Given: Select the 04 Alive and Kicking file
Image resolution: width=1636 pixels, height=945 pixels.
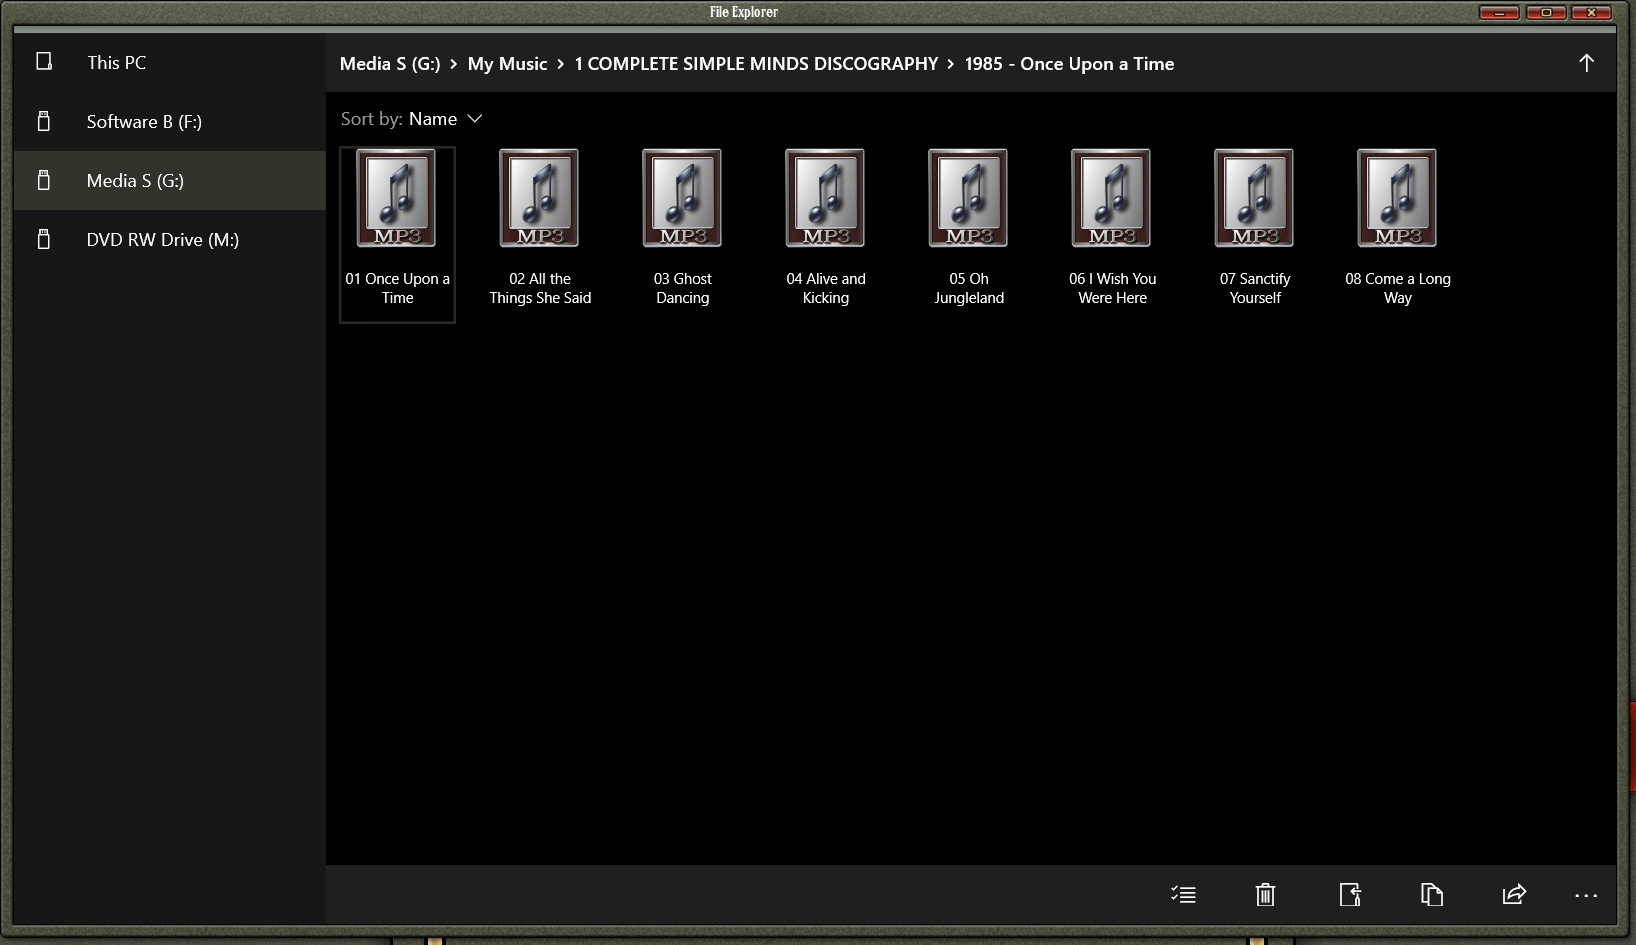Looking at the screenshot, I should (826, 234).
